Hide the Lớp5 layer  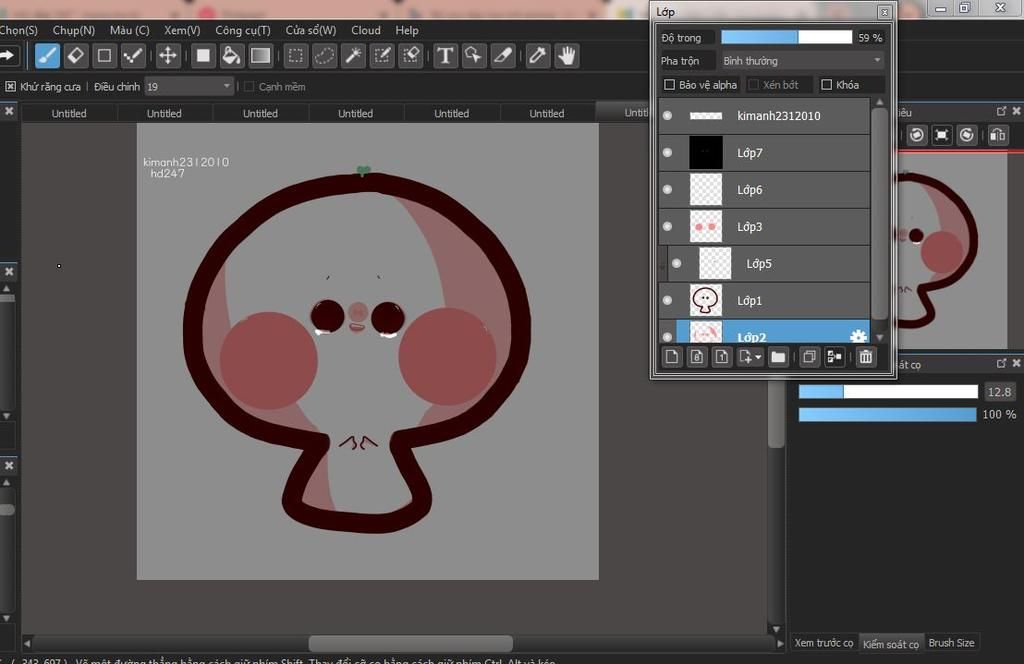[x=677, y=263]
